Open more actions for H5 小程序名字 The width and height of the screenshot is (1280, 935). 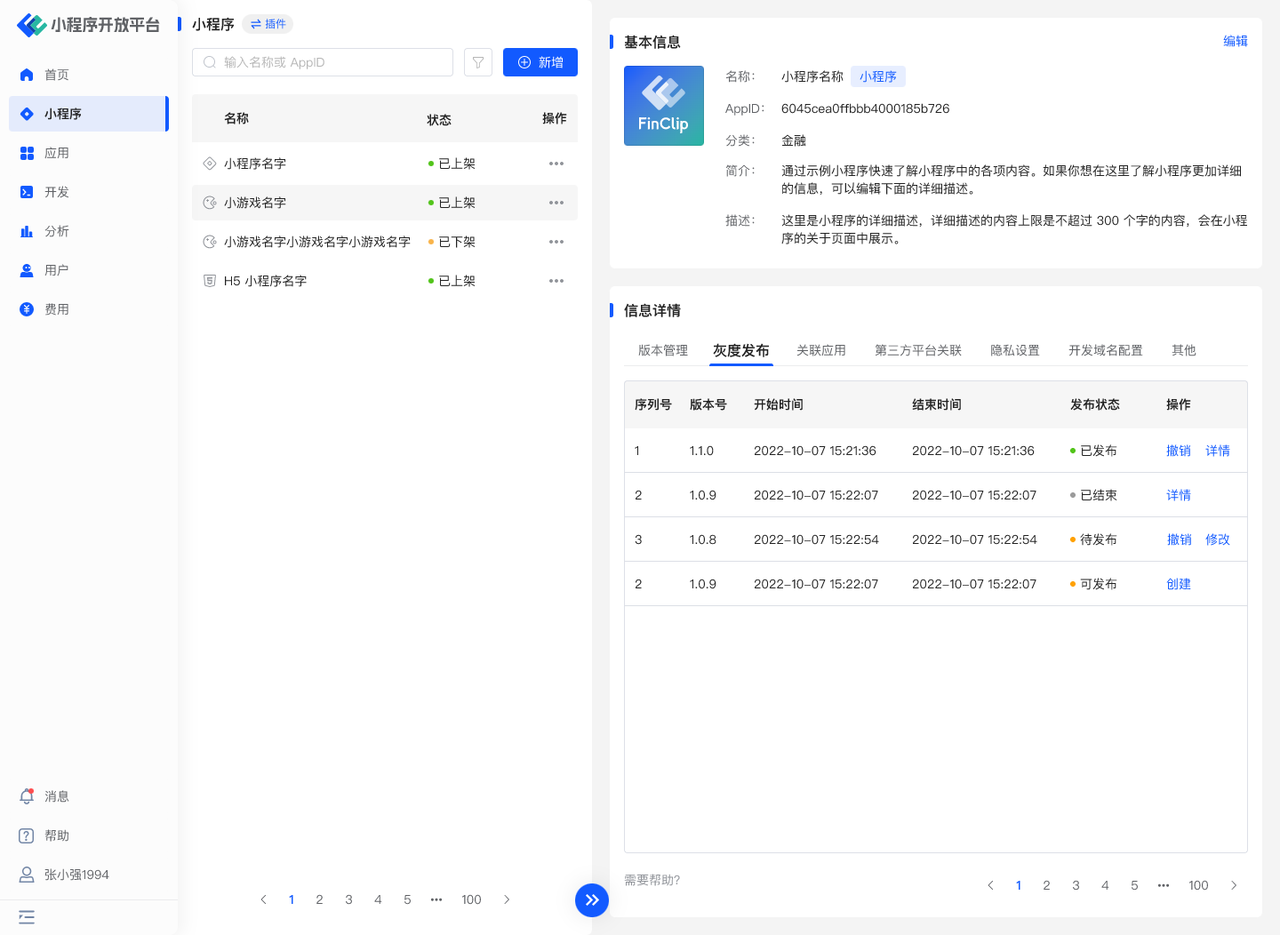(556, 281)
